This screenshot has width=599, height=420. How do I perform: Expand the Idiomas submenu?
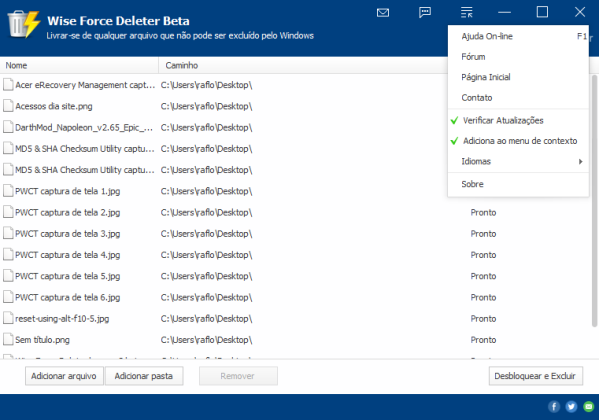click(518, 161)
